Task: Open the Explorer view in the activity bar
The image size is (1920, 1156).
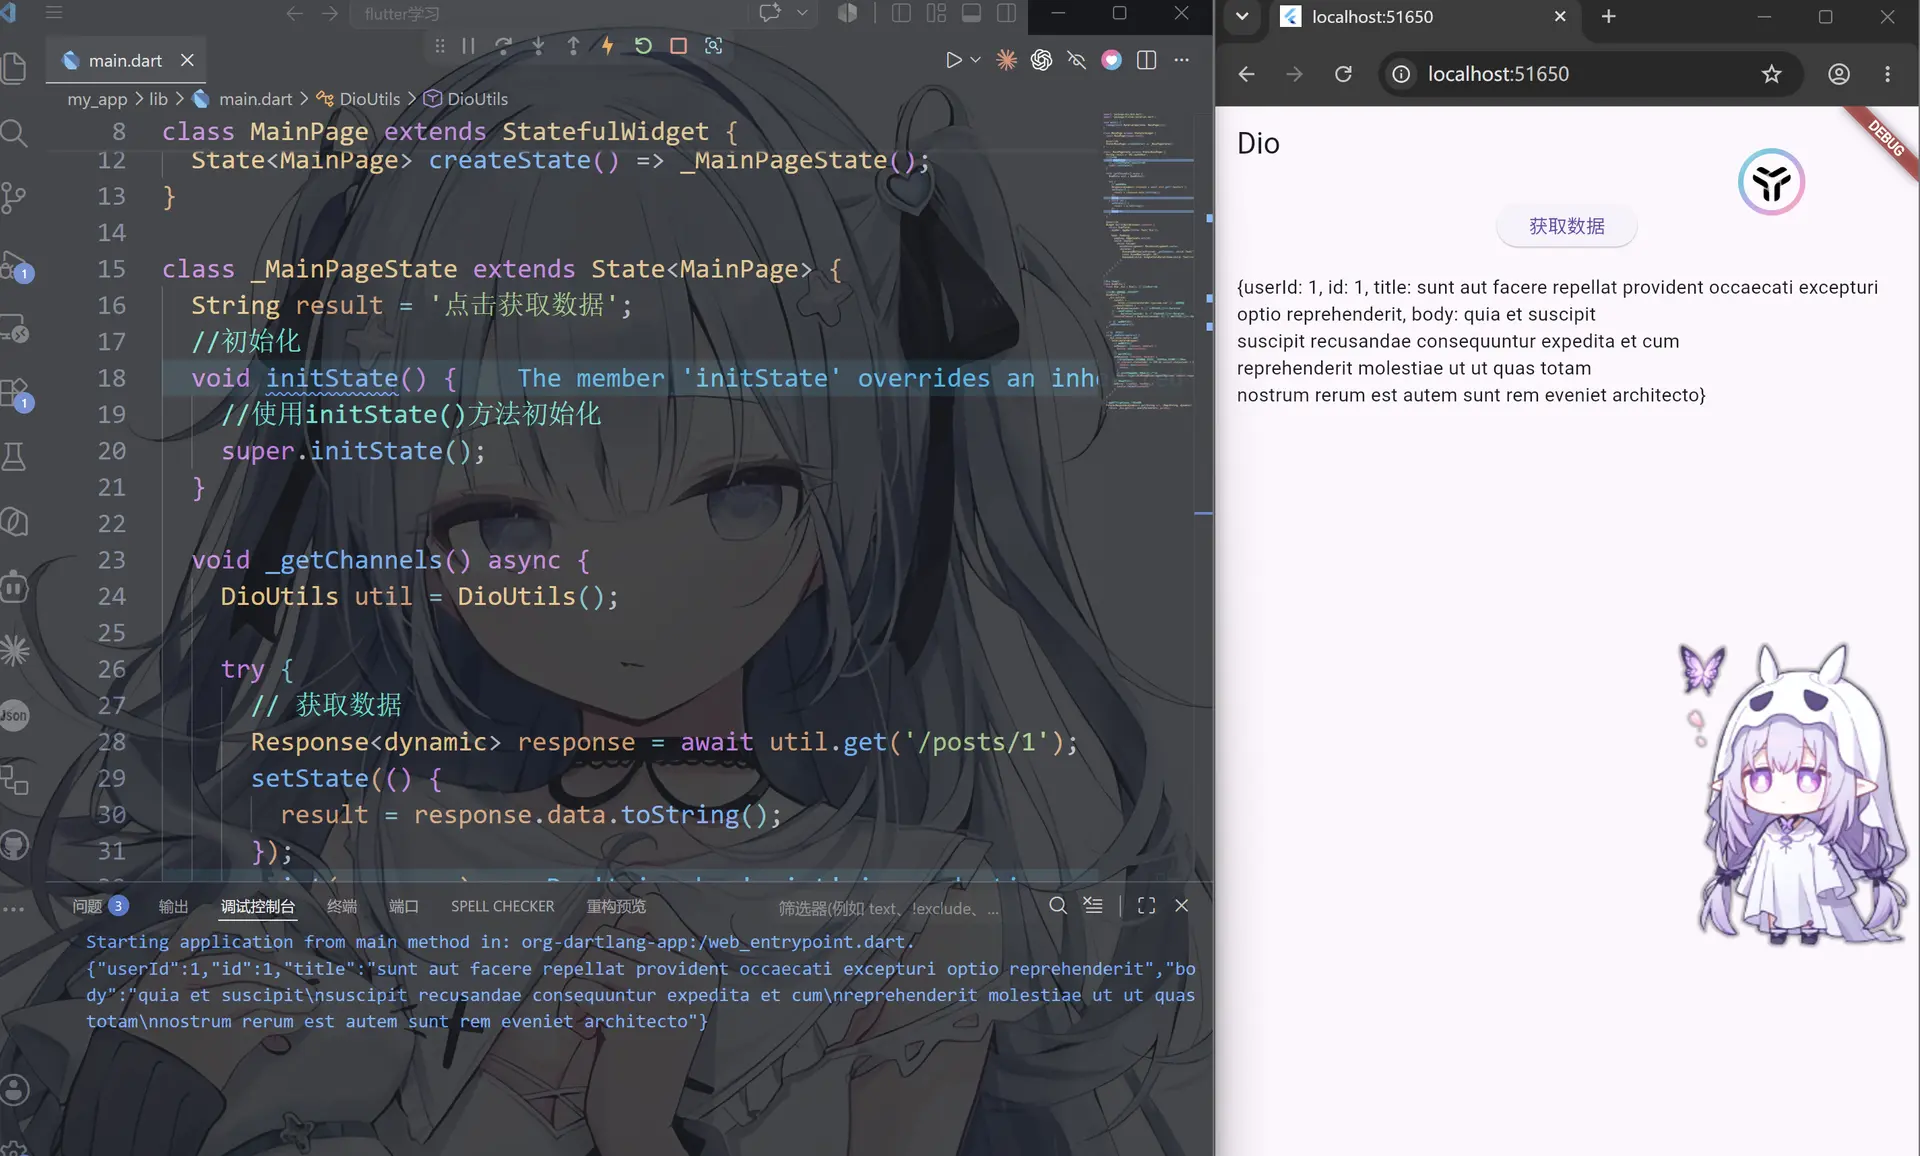Action: pos(14,68)
